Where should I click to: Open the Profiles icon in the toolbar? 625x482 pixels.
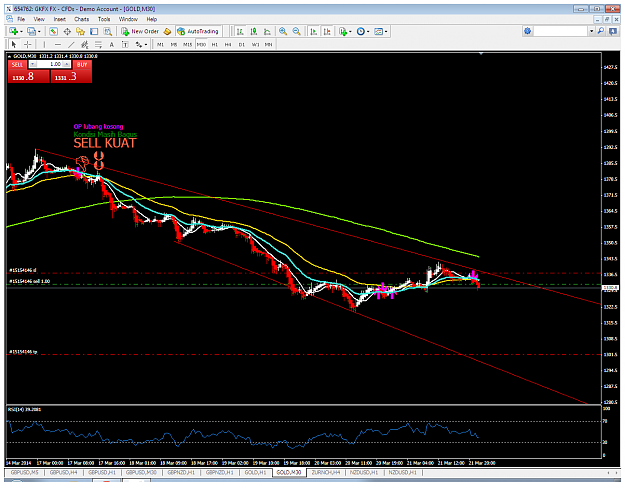point(31,31)
